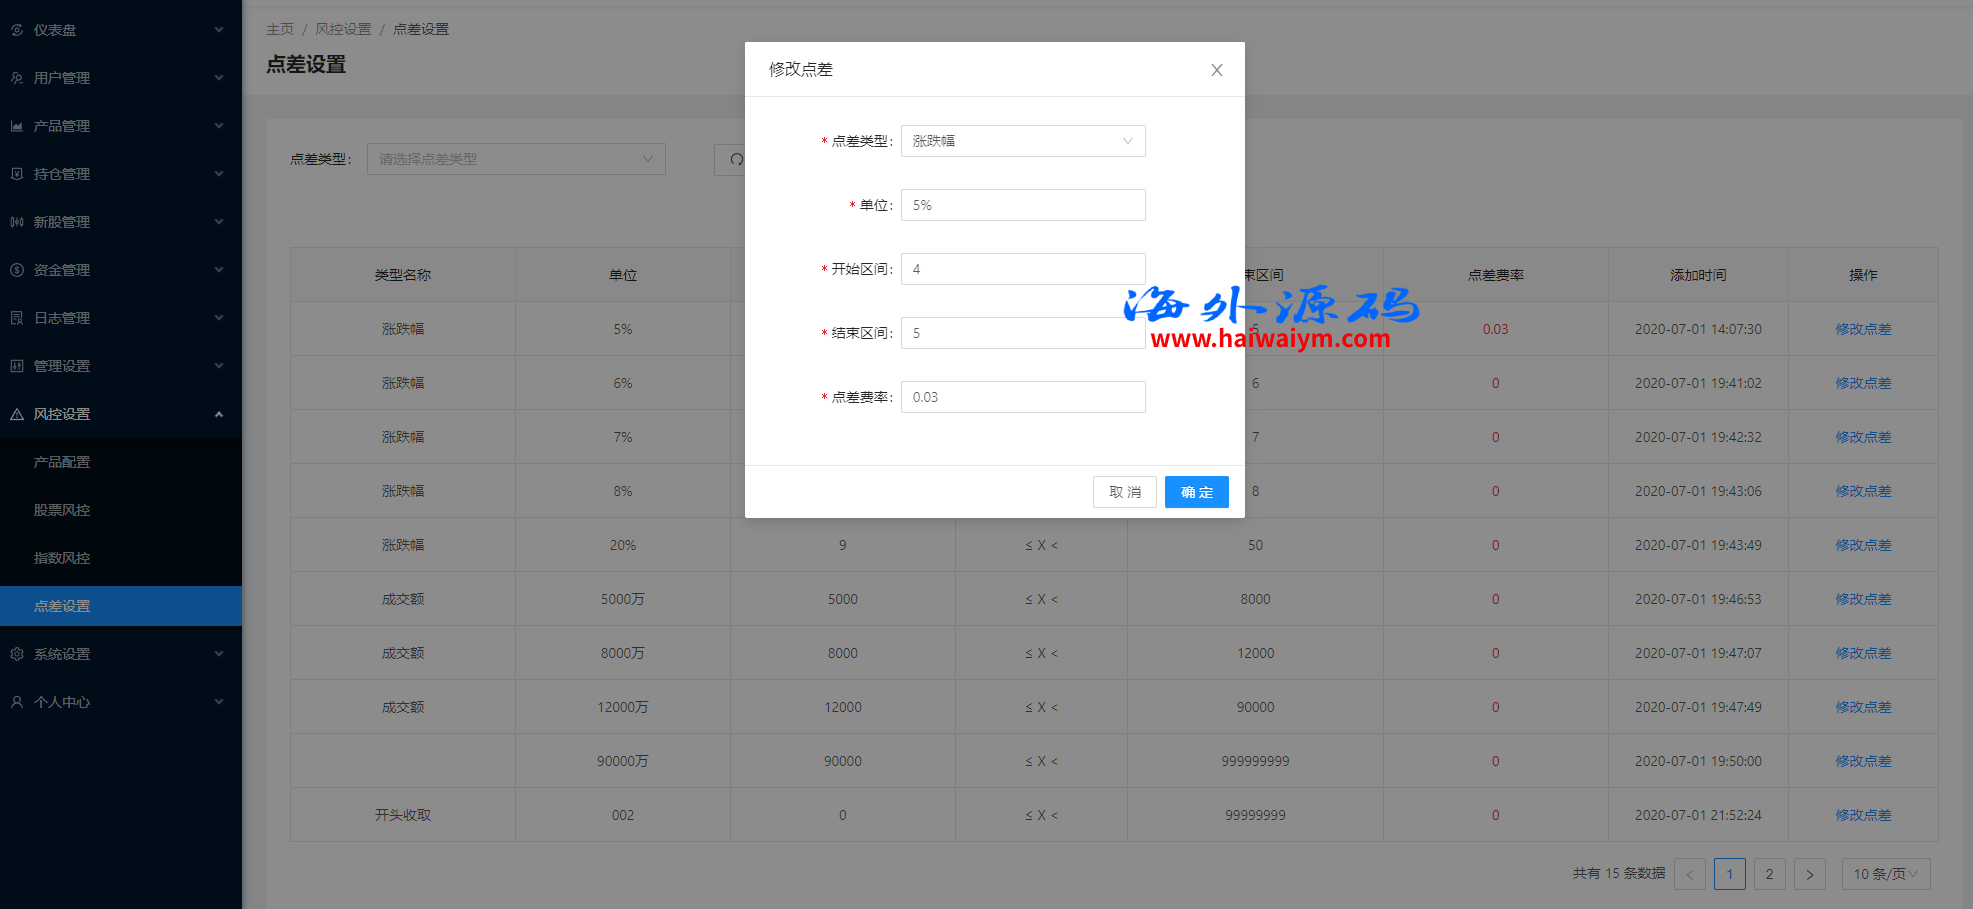Go to page 2 in pagination
This screenshot has width=1973, height=909.
pos(1769,874)
